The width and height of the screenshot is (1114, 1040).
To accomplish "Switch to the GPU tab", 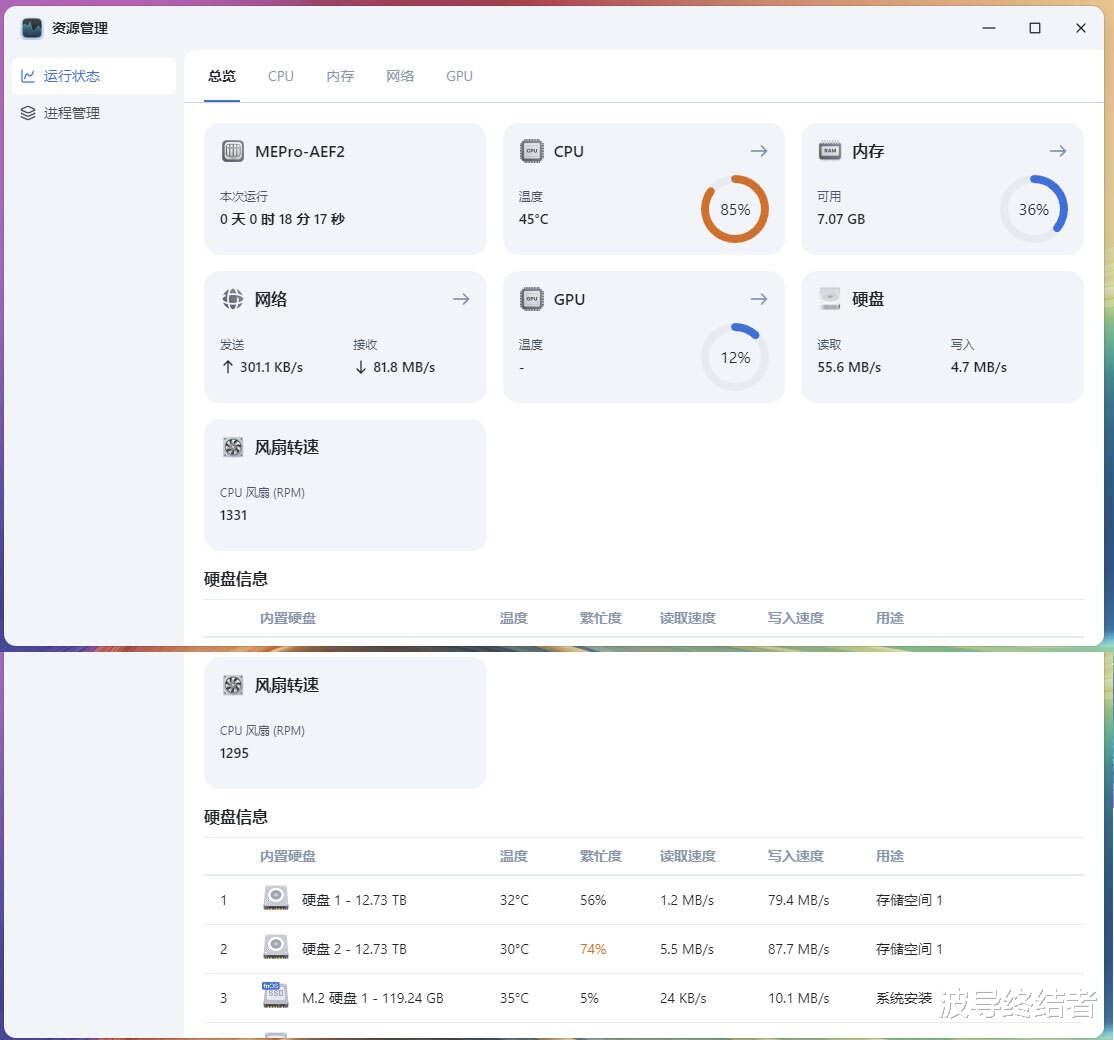I will click(x=459, y=76).
